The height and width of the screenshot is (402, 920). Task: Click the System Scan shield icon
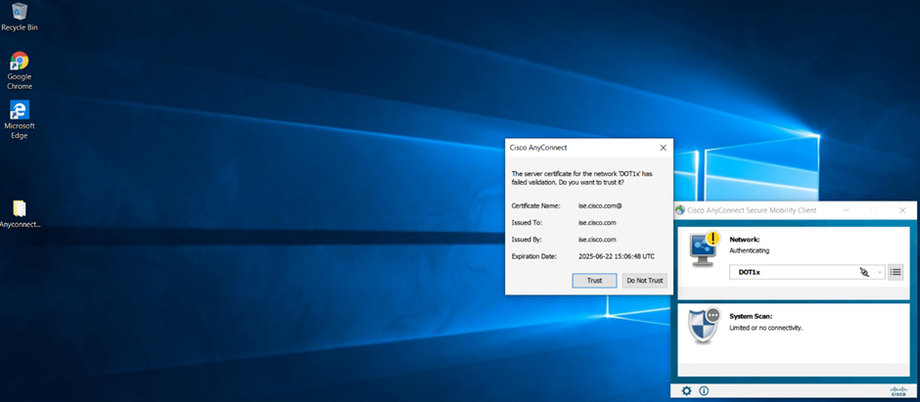coord(704,325)
